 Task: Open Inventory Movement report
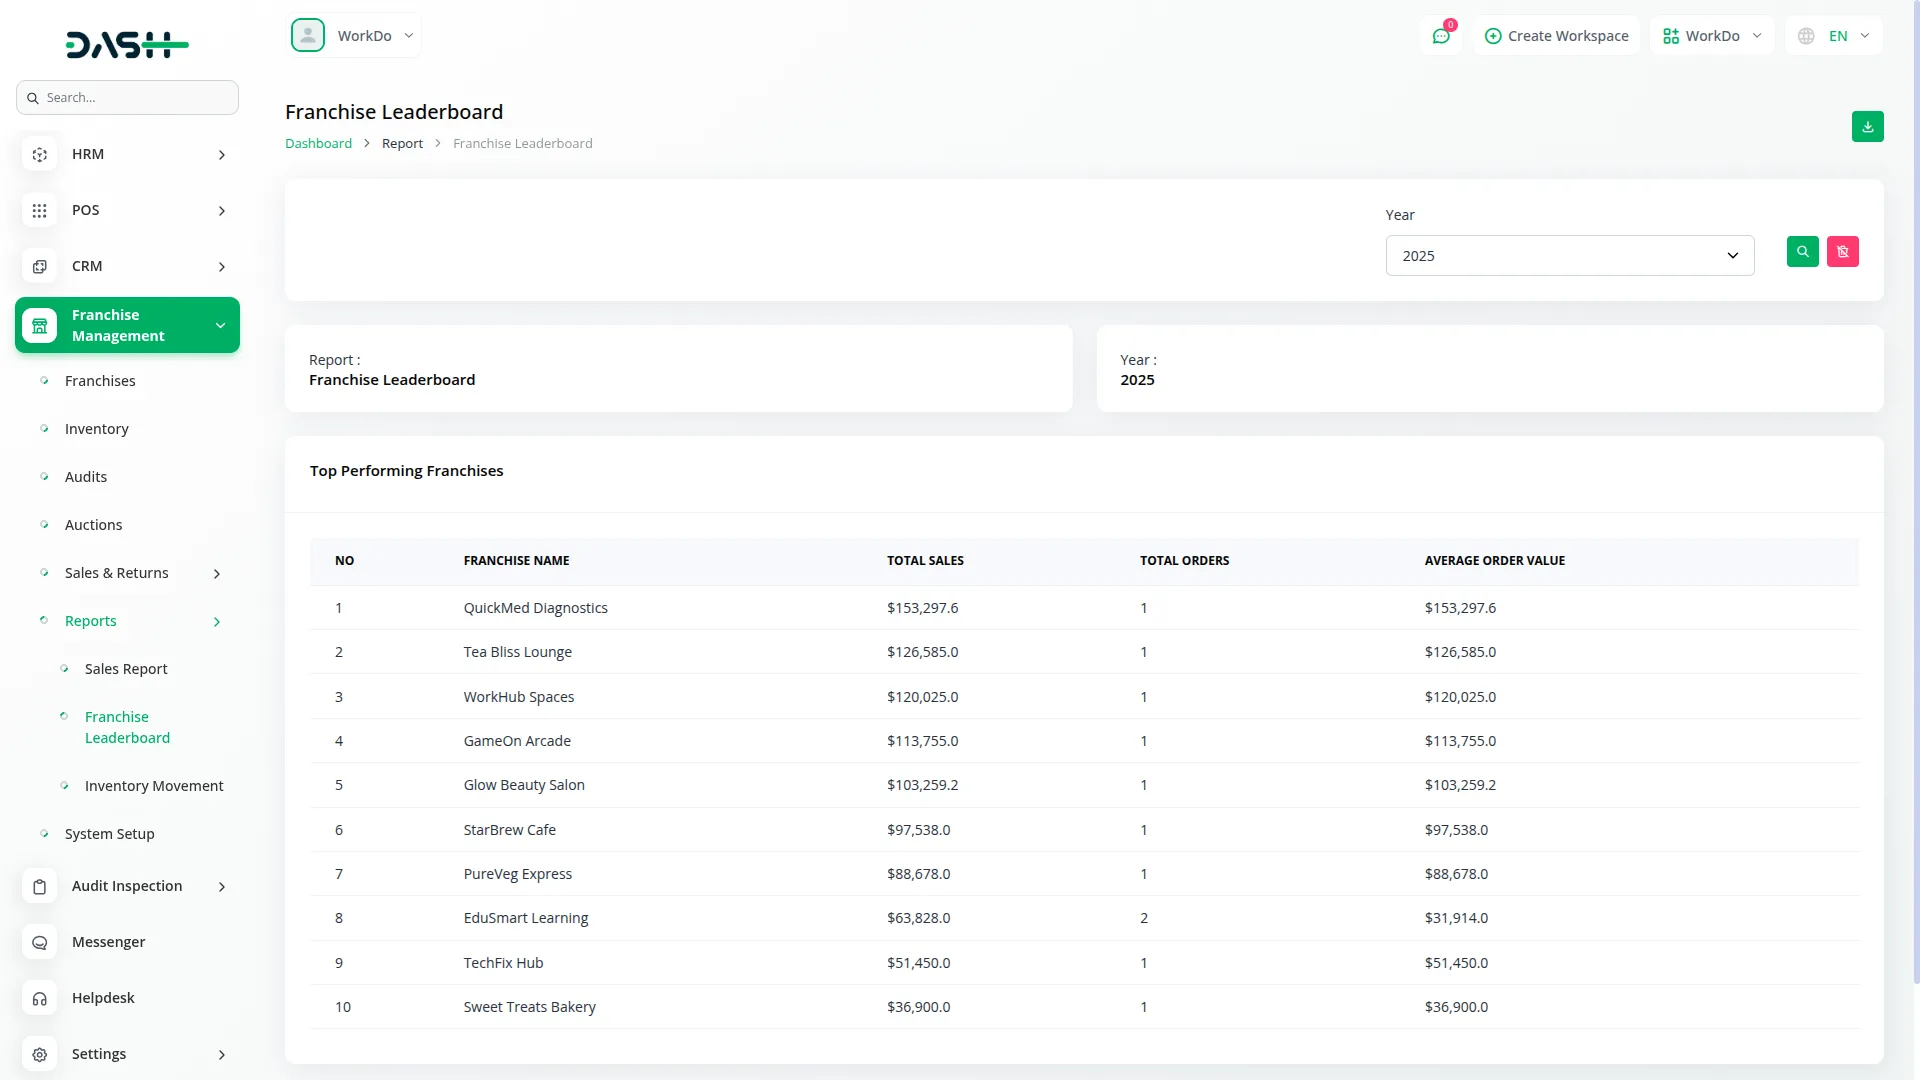tap(154, 786)
